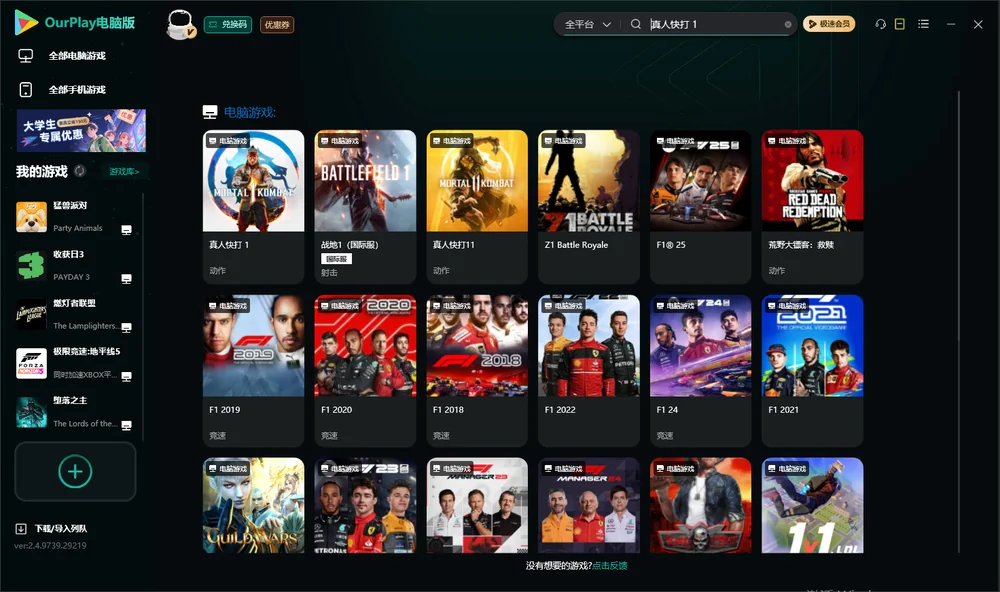
Task: Click the 优惠券 coupon button
Action: click(x=277, y=25)
